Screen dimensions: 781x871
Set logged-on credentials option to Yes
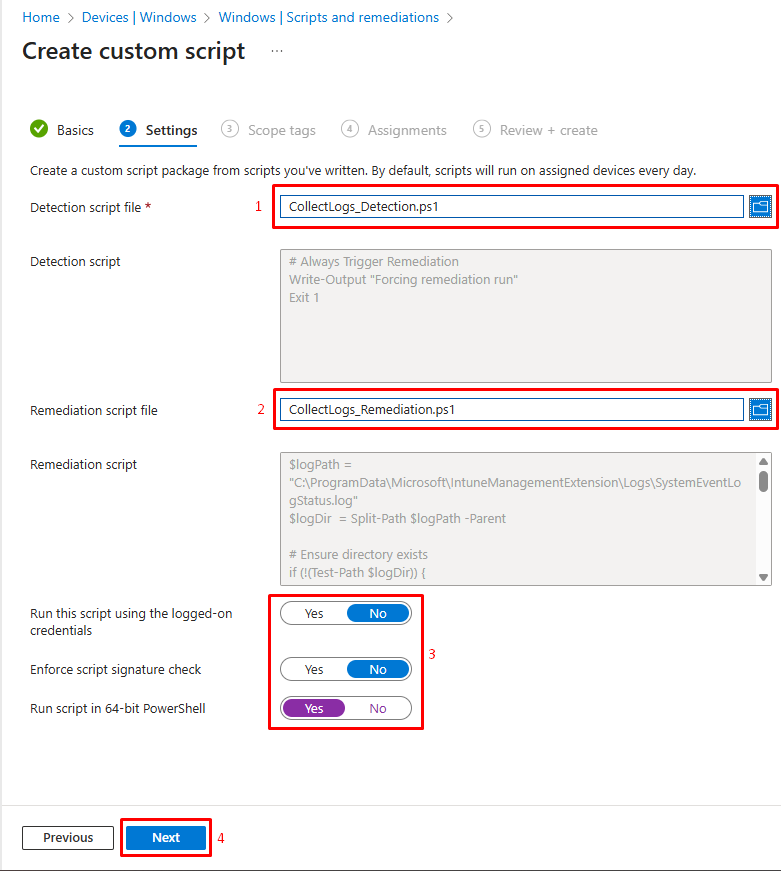click(314, 613)
